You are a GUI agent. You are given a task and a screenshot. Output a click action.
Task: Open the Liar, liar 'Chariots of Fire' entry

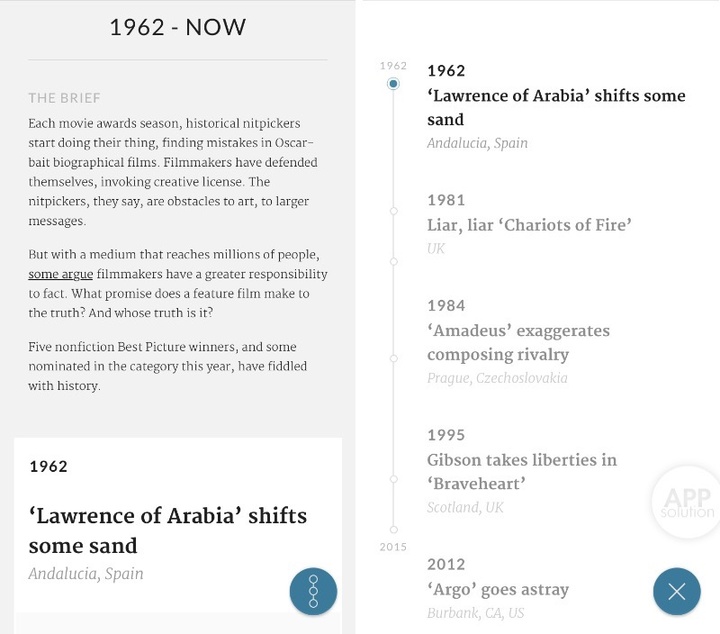(x=529, y=225)
